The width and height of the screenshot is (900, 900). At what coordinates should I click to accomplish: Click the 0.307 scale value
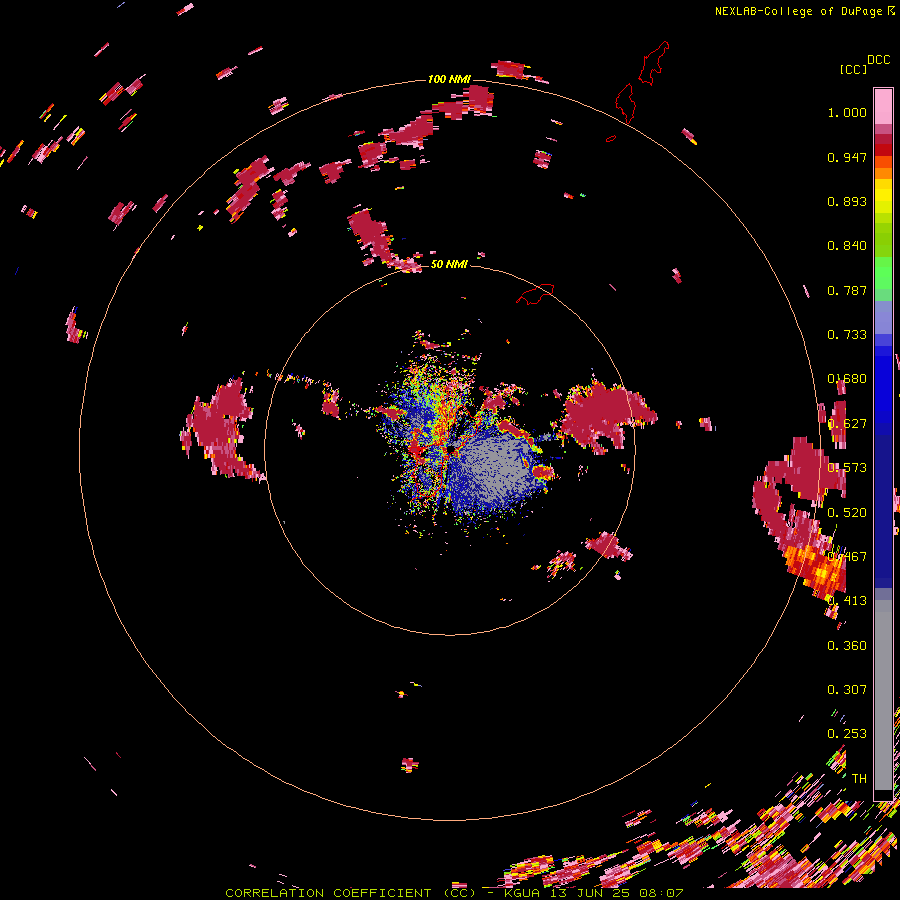[x=847, y=689]
